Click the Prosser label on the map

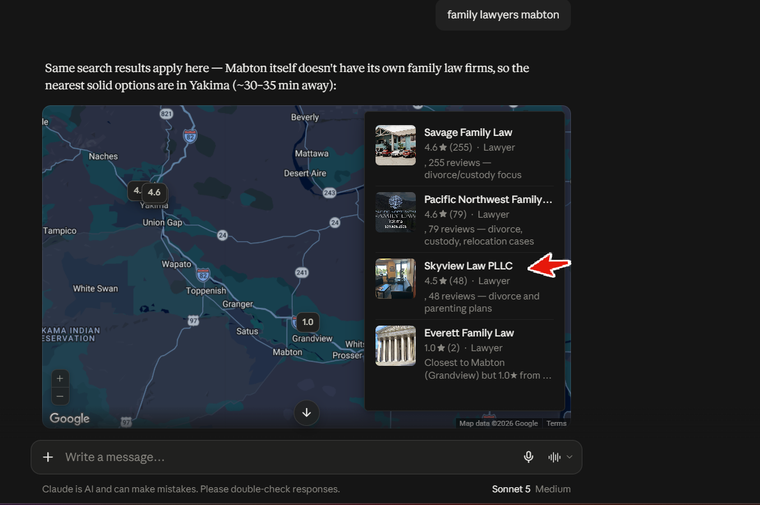(x=347, y=355)
